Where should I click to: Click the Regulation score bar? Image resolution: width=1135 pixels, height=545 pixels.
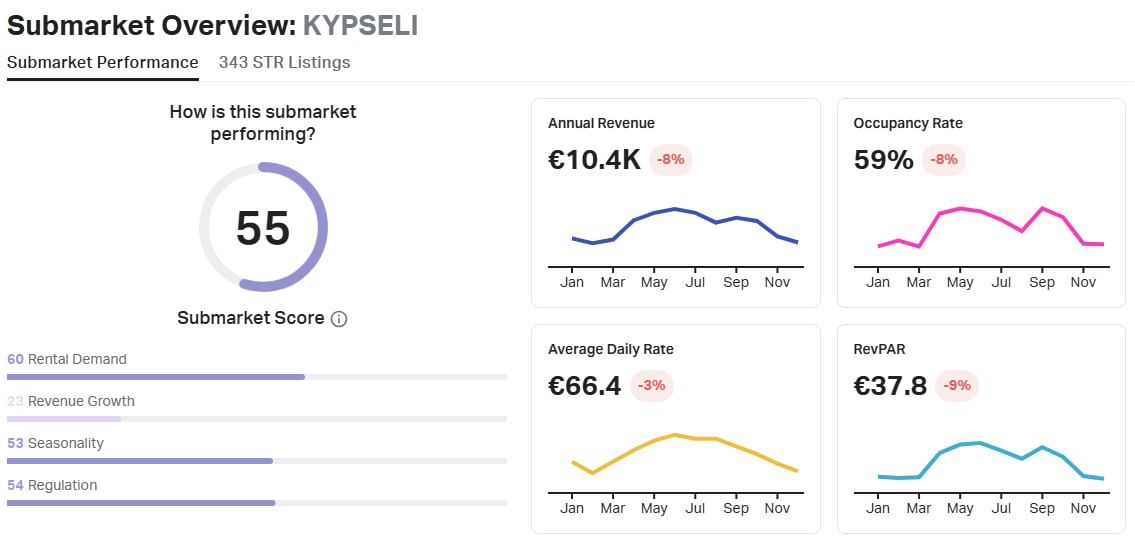click(256, 503)
